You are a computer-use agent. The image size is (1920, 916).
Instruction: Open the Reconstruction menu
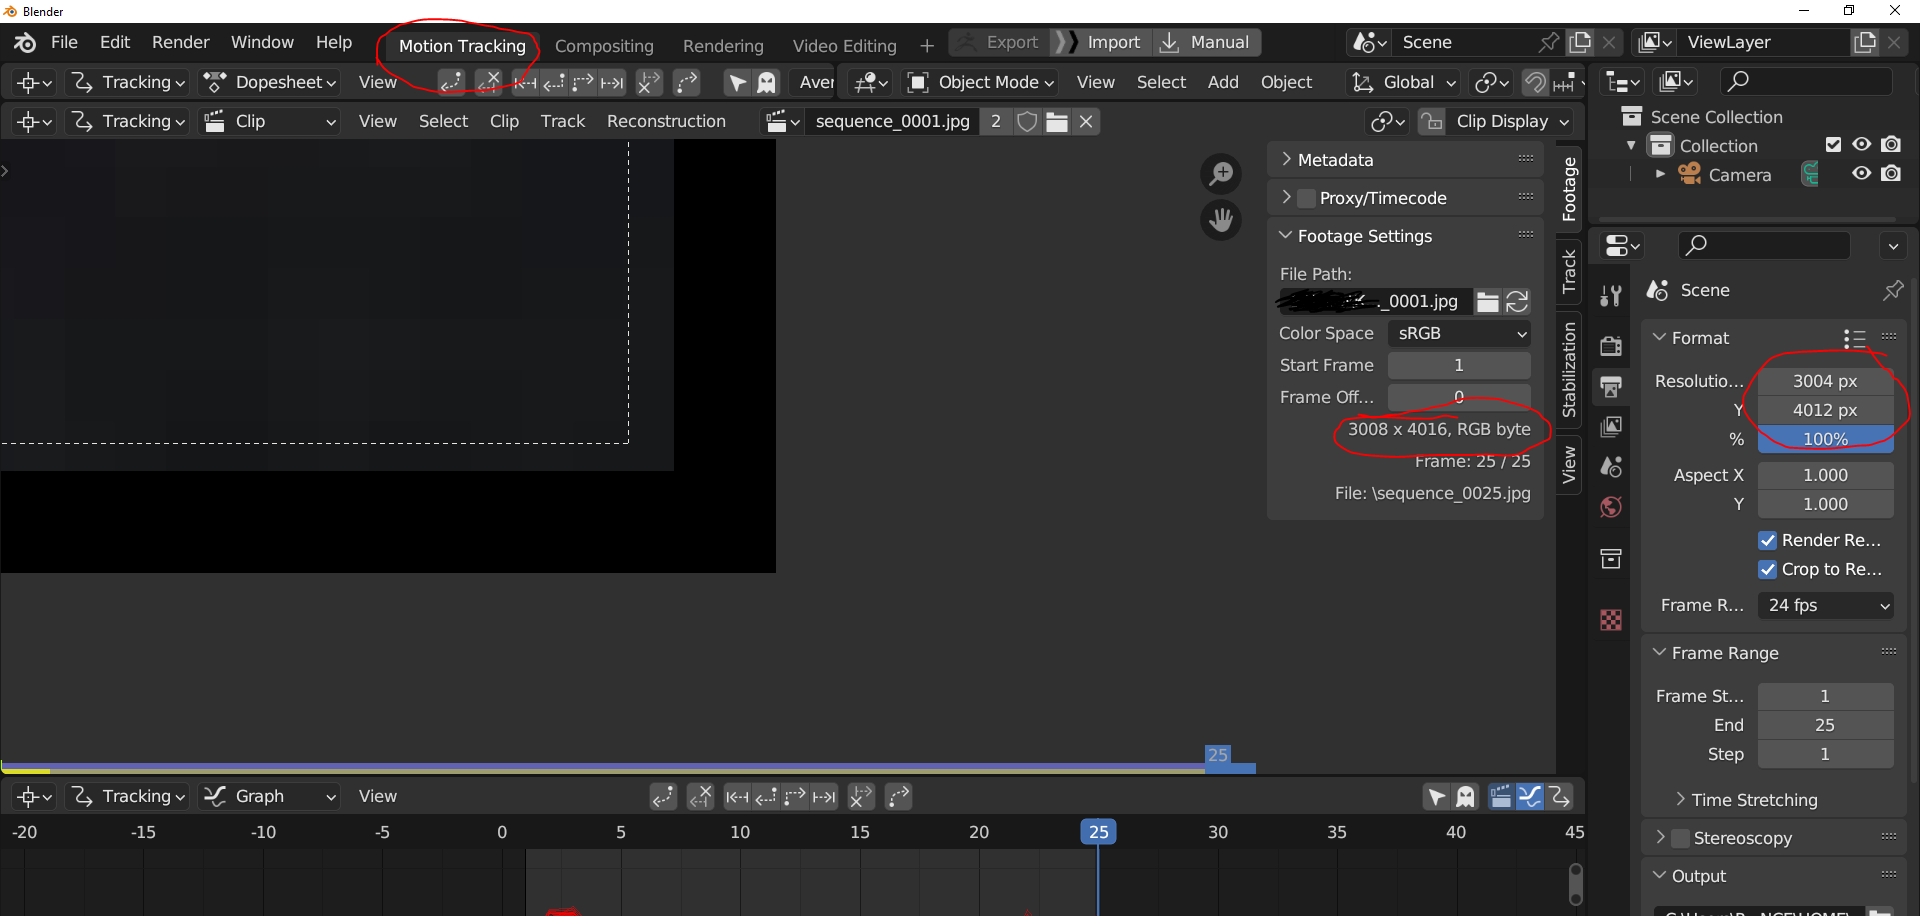pyautogui.click(x=666, y=122)
